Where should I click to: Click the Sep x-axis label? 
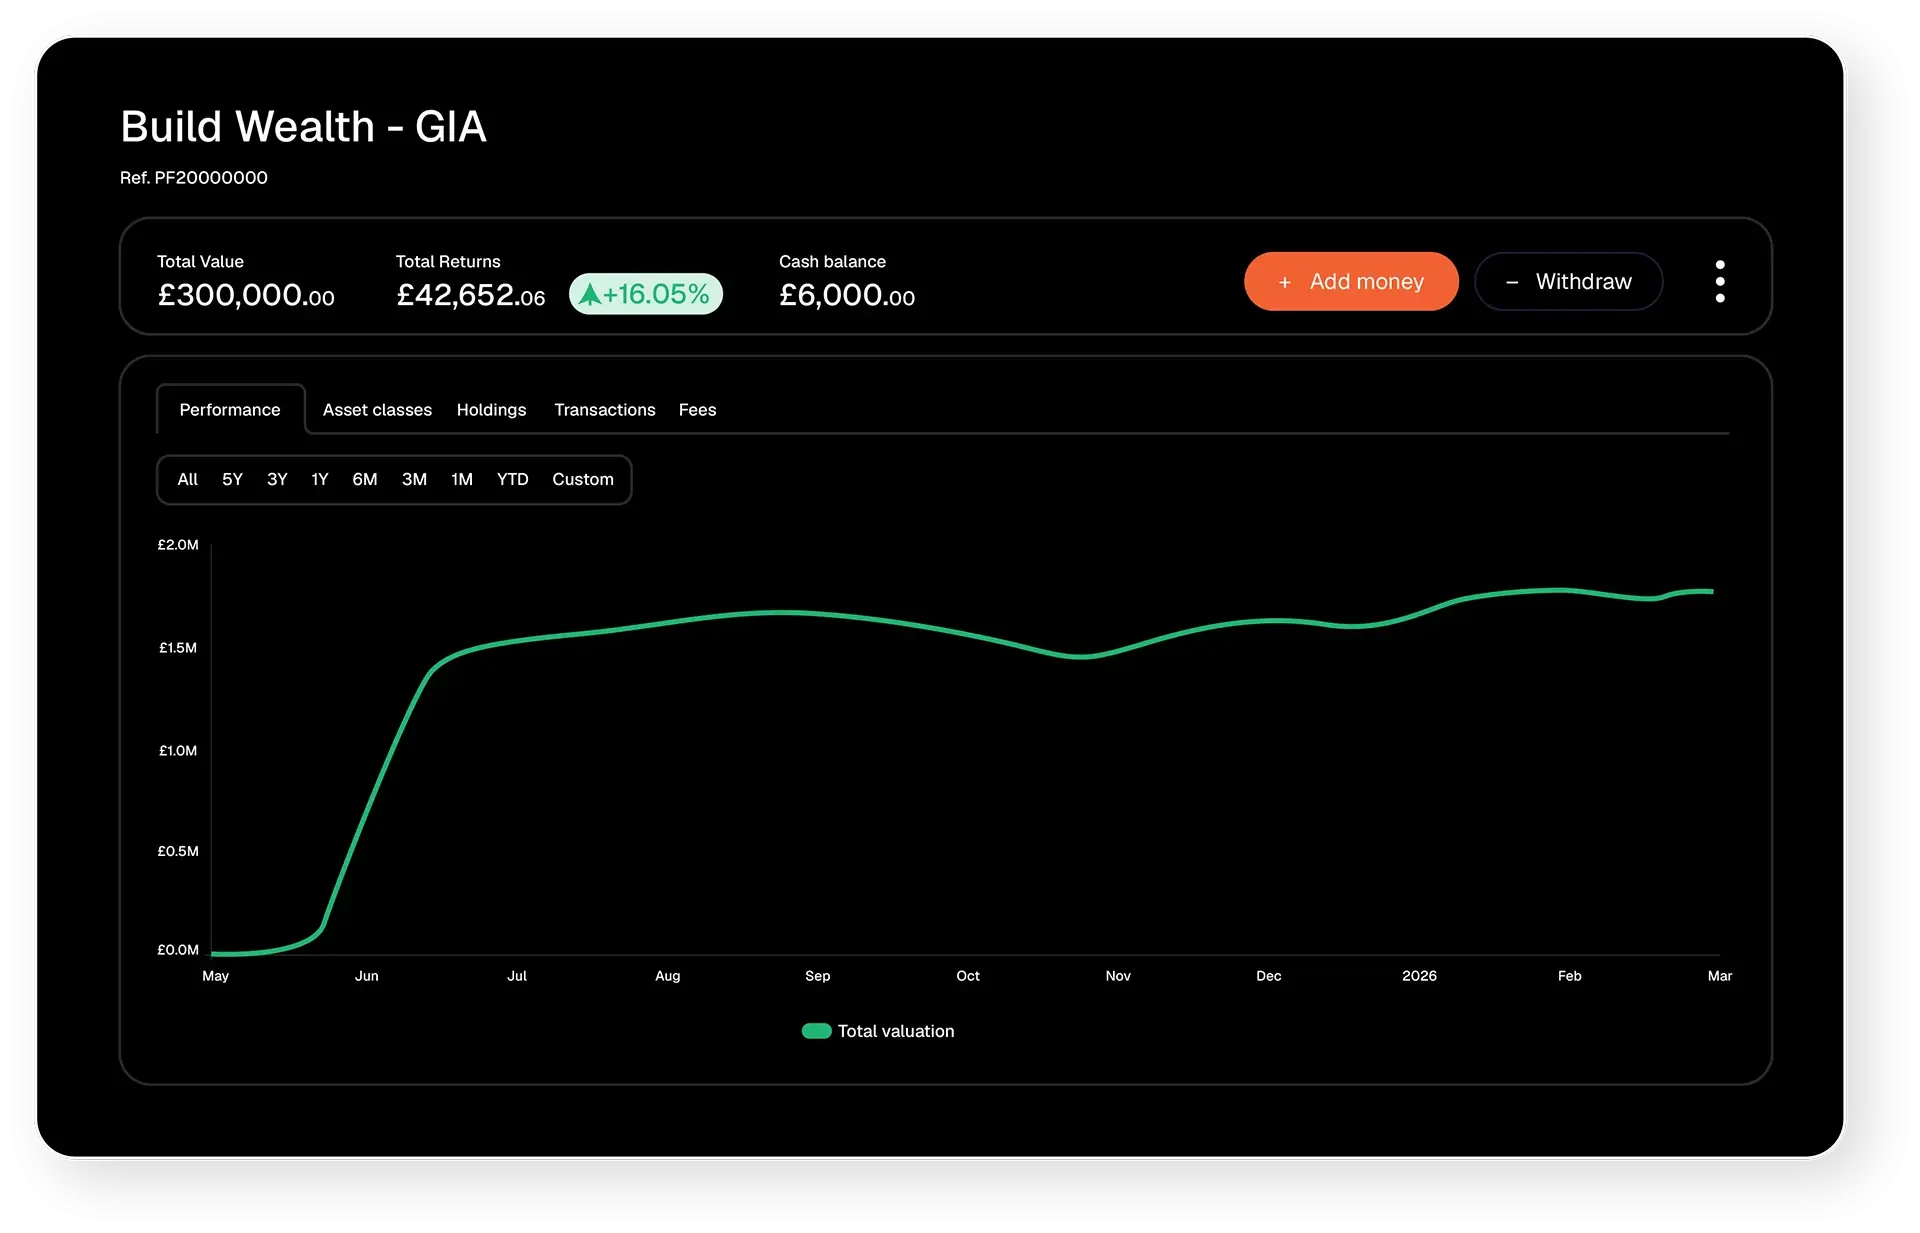pyautogui.click(x=817, y=975)
